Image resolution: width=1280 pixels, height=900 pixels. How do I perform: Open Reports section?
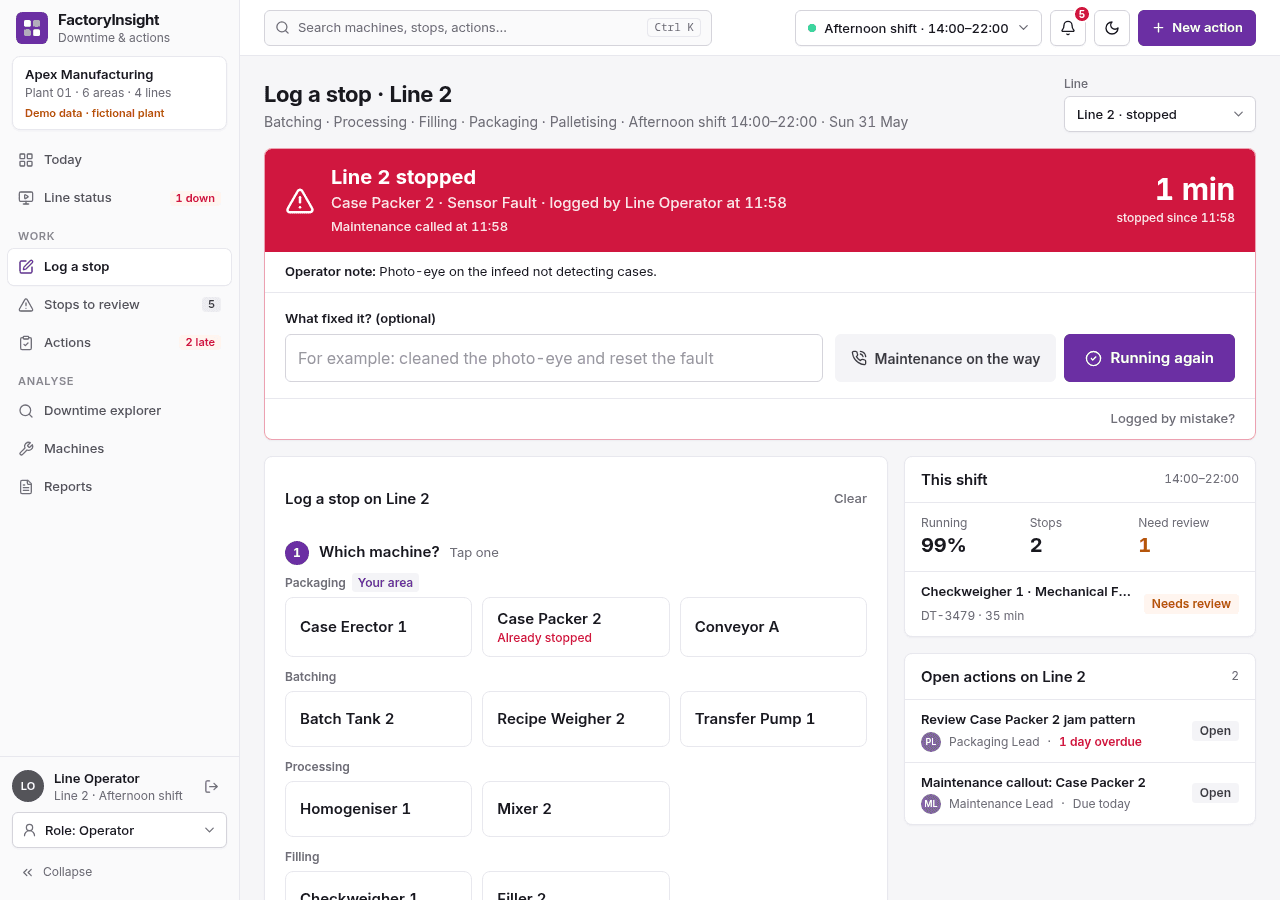pos(119,487)
